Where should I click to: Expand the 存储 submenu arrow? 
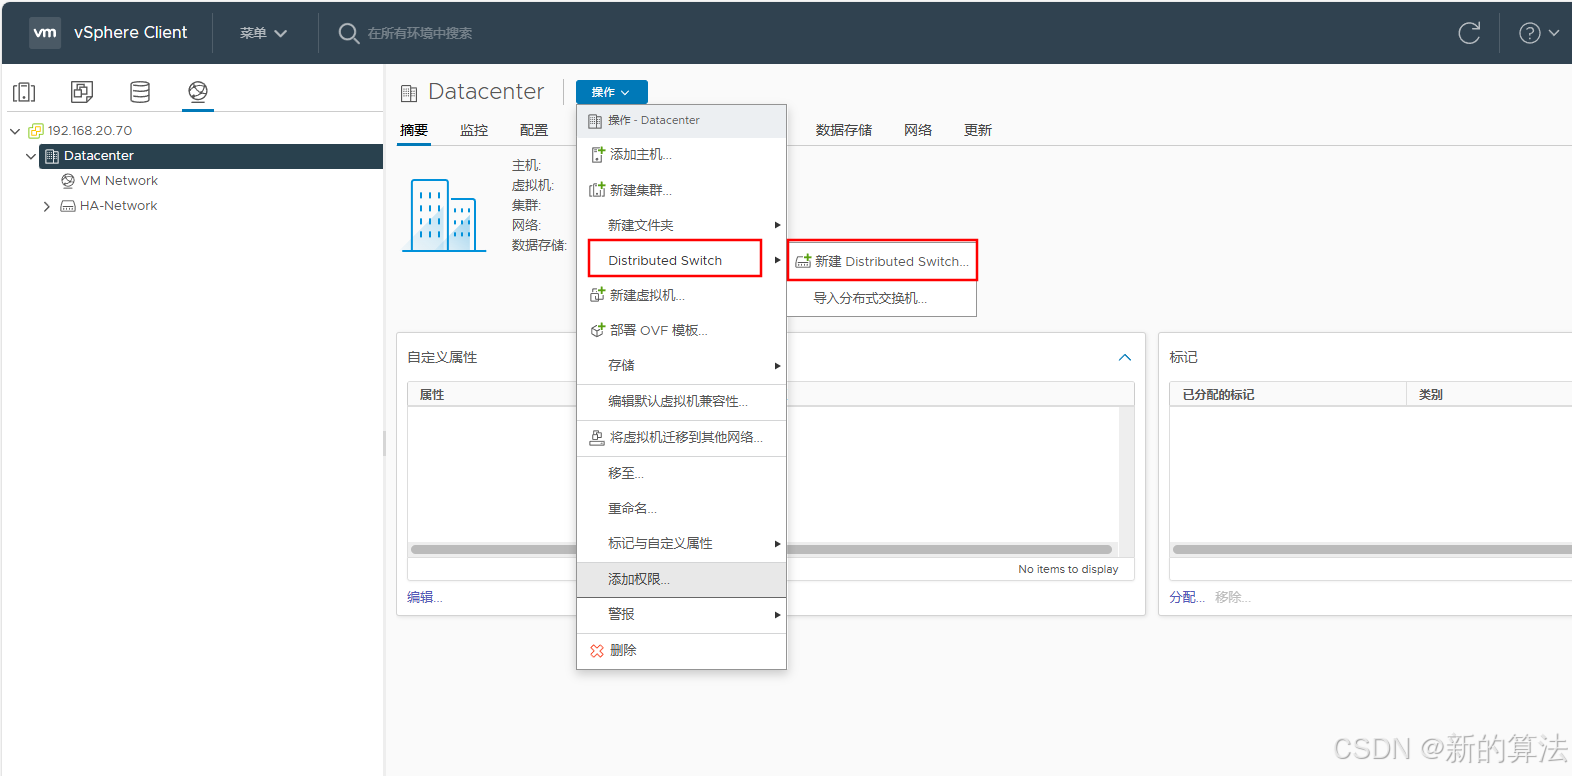pos(777,366)
